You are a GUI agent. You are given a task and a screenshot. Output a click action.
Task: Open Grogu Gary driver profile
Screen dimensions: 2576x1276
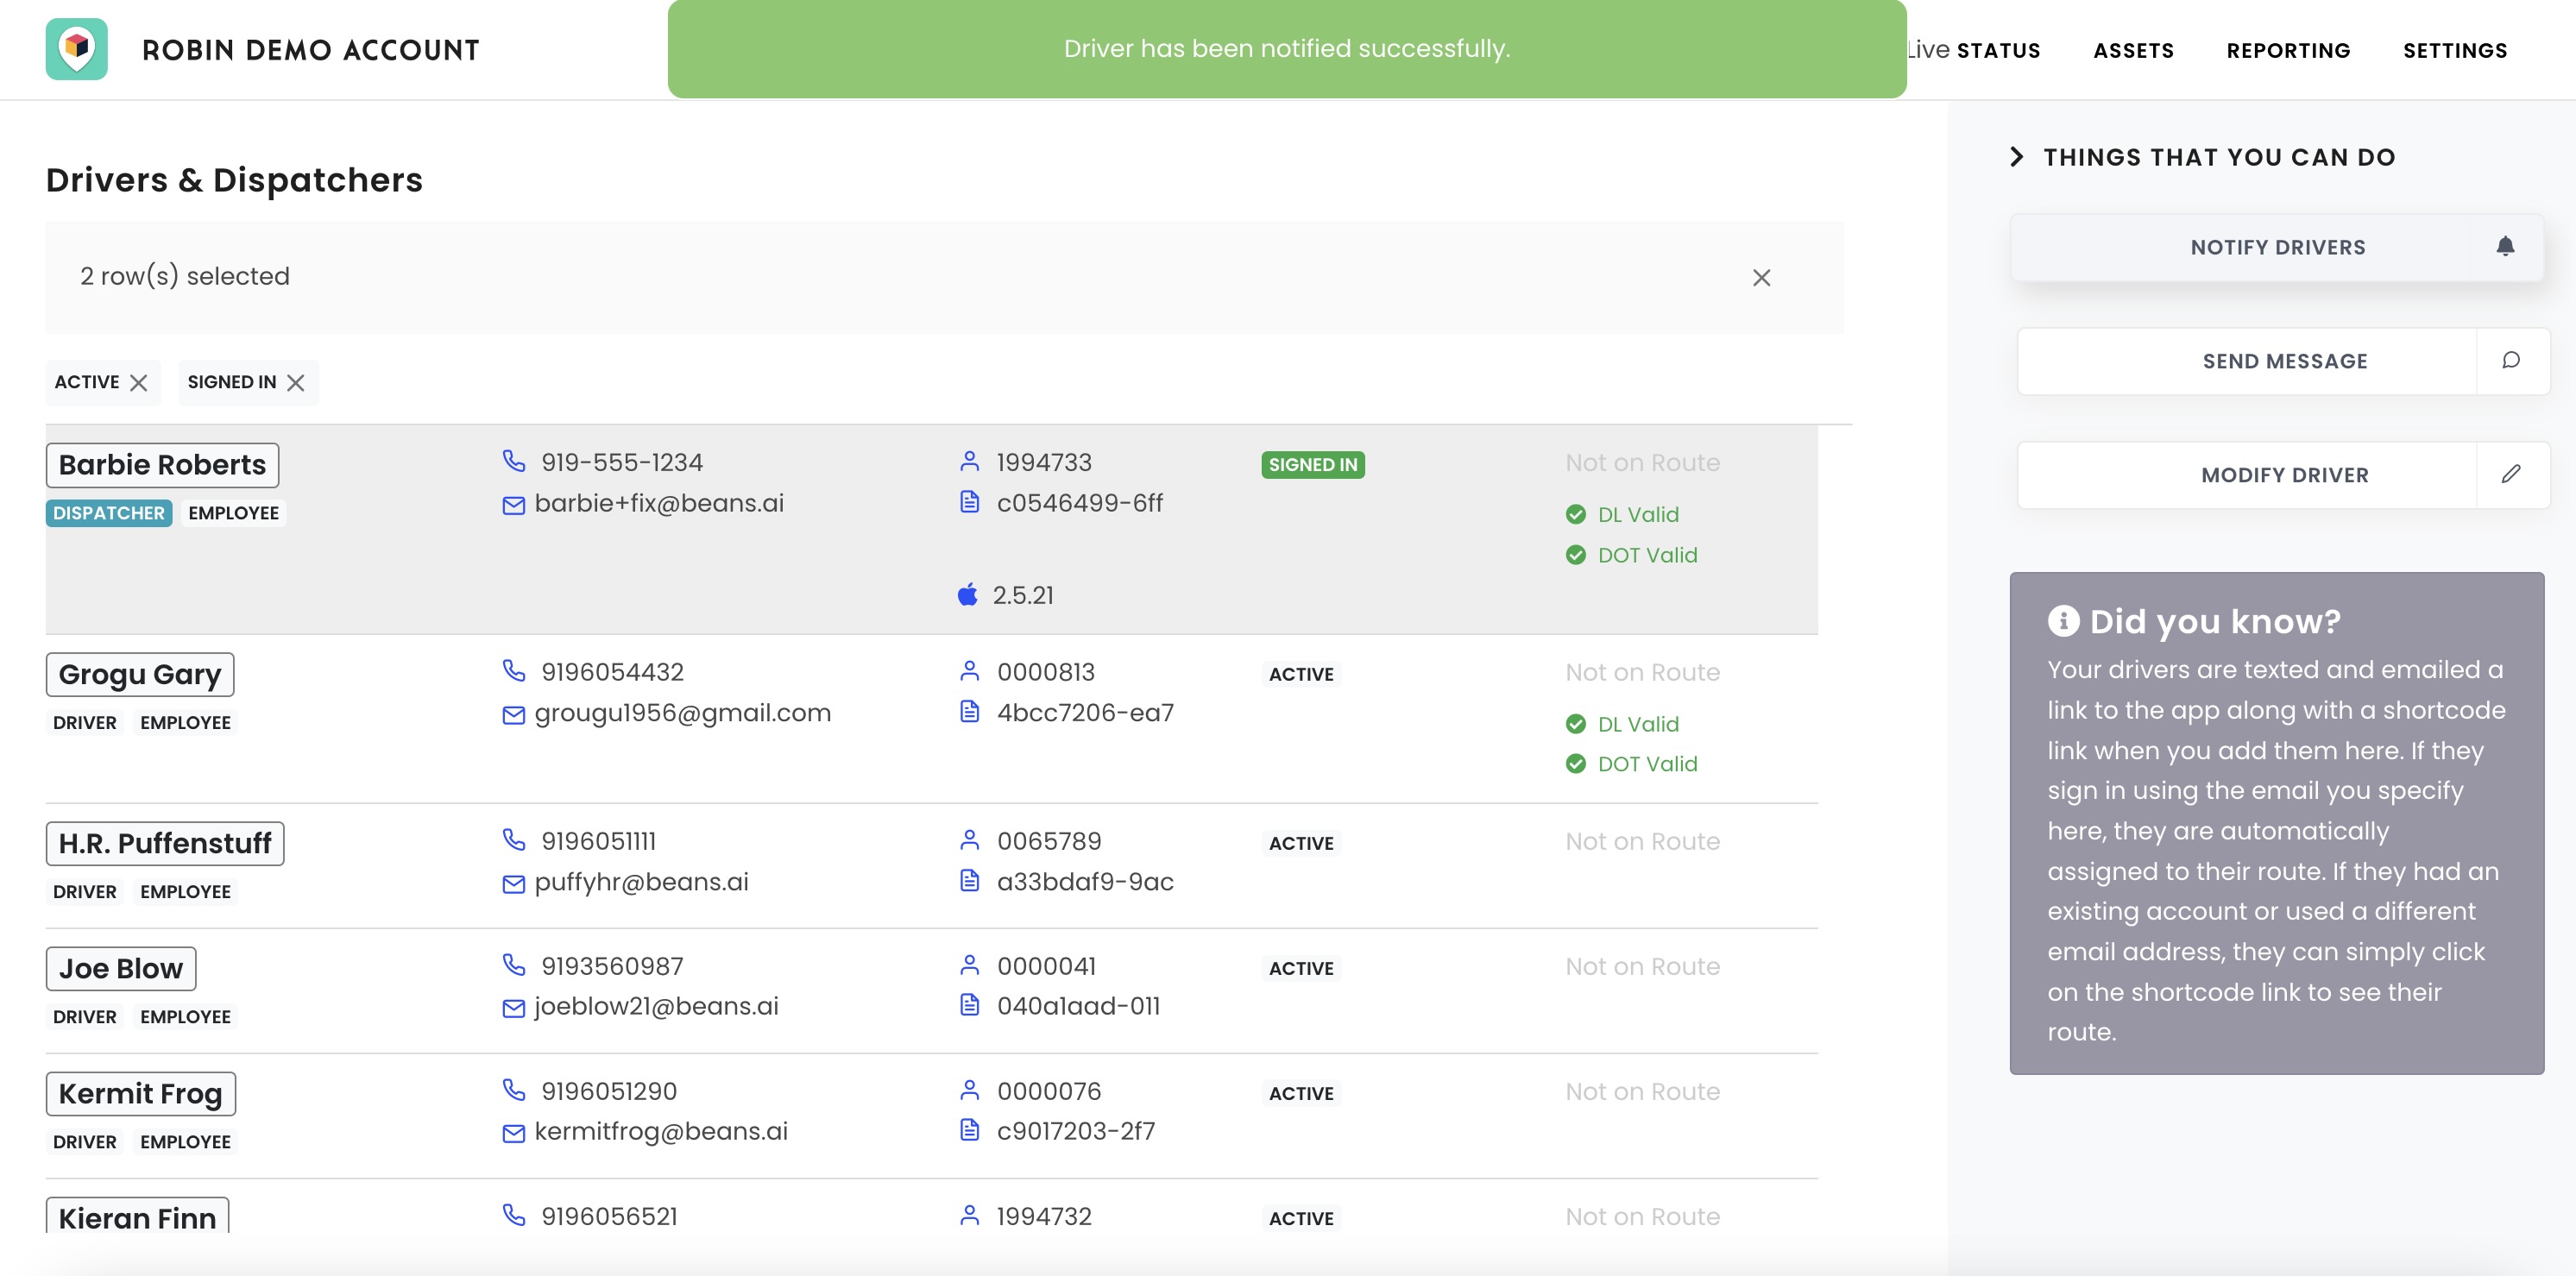coord(140,675)
